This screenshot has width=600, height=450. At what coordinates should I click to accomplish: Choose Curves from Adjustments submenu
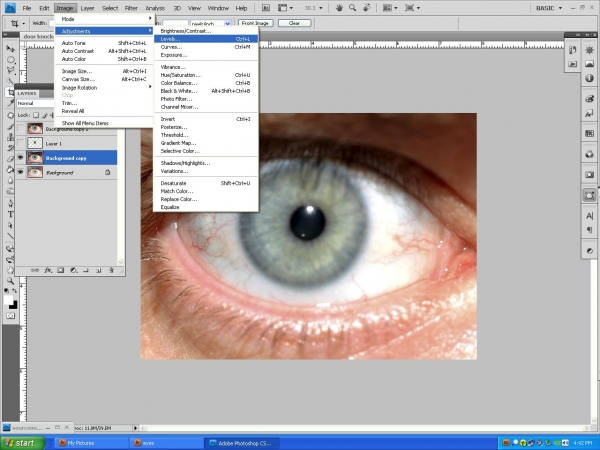click(x=206, y=47)
